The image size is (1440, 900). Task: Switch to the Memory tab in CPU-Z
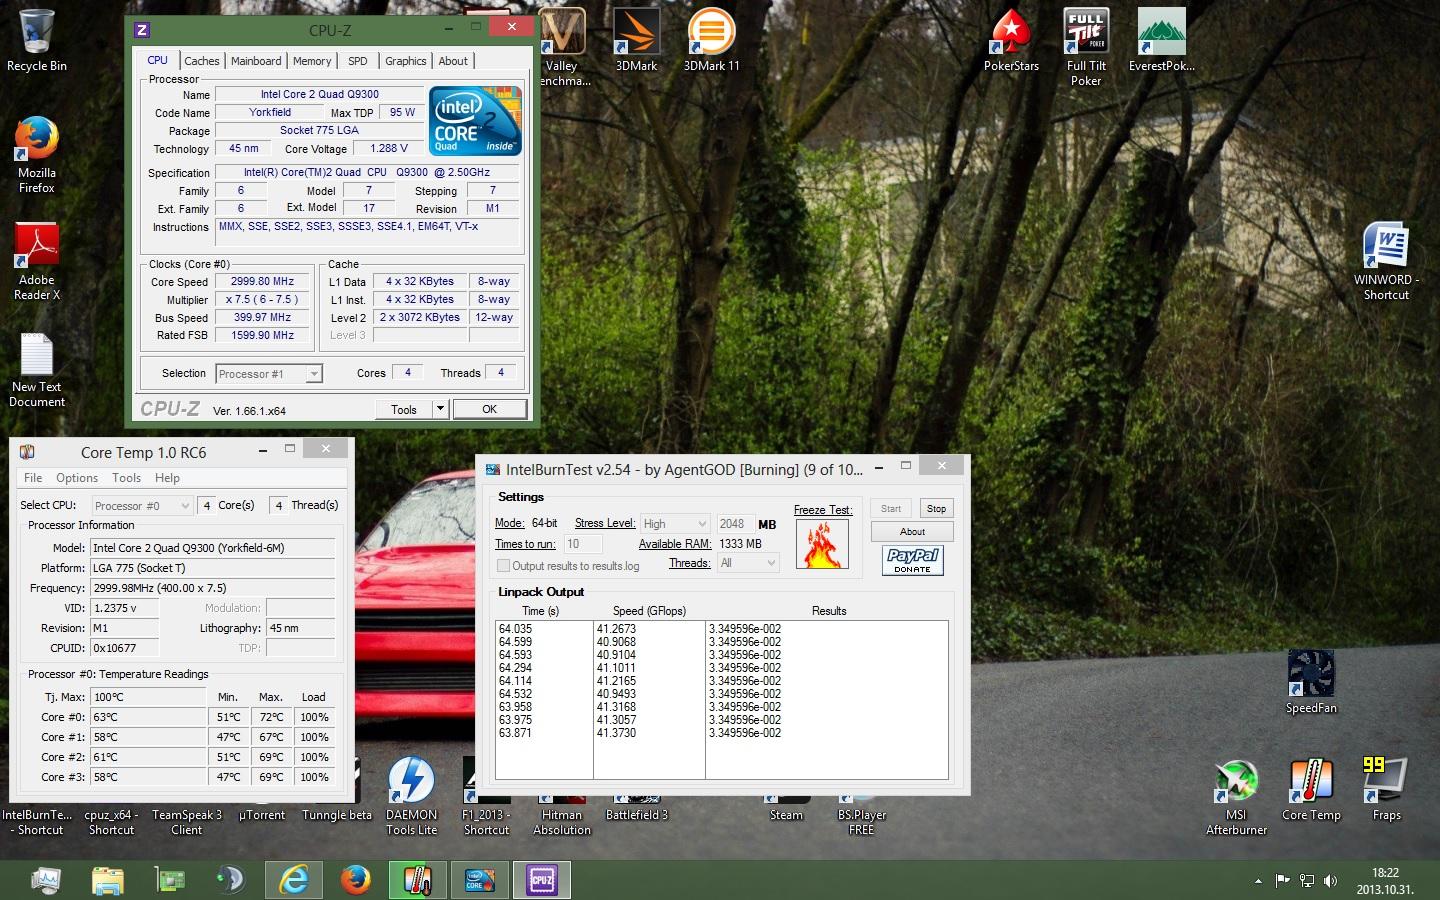click(312, 61)
